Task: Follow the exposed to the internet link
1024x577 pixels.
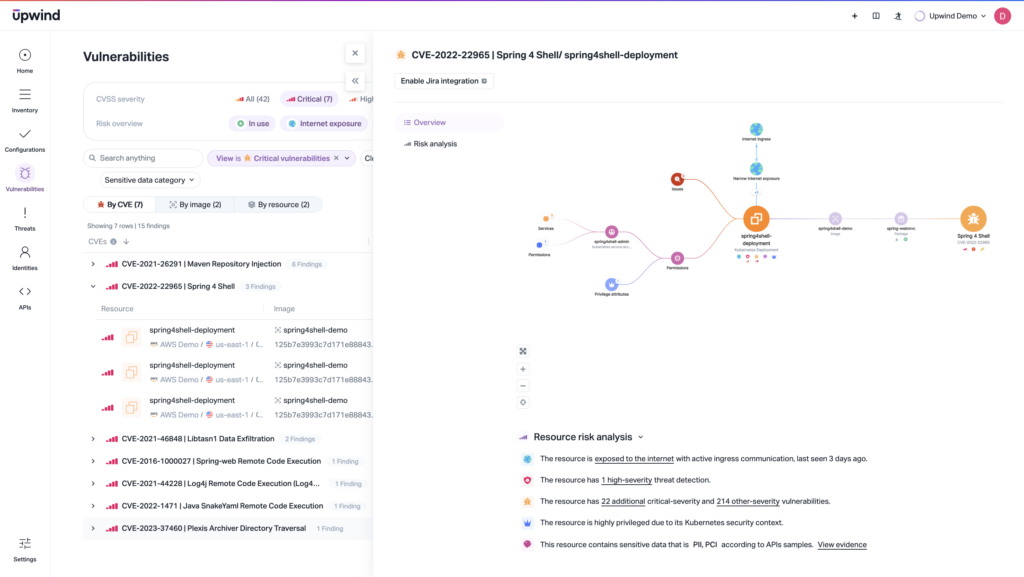Action: [633, 459]
